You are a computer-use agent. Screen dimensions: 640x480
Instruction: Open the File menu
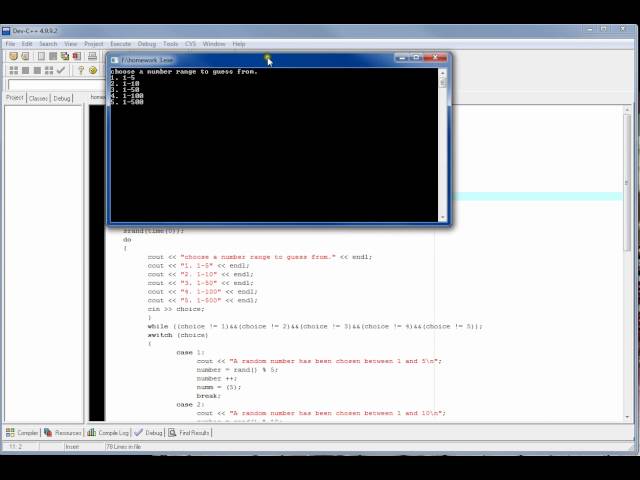coord(10,44)
